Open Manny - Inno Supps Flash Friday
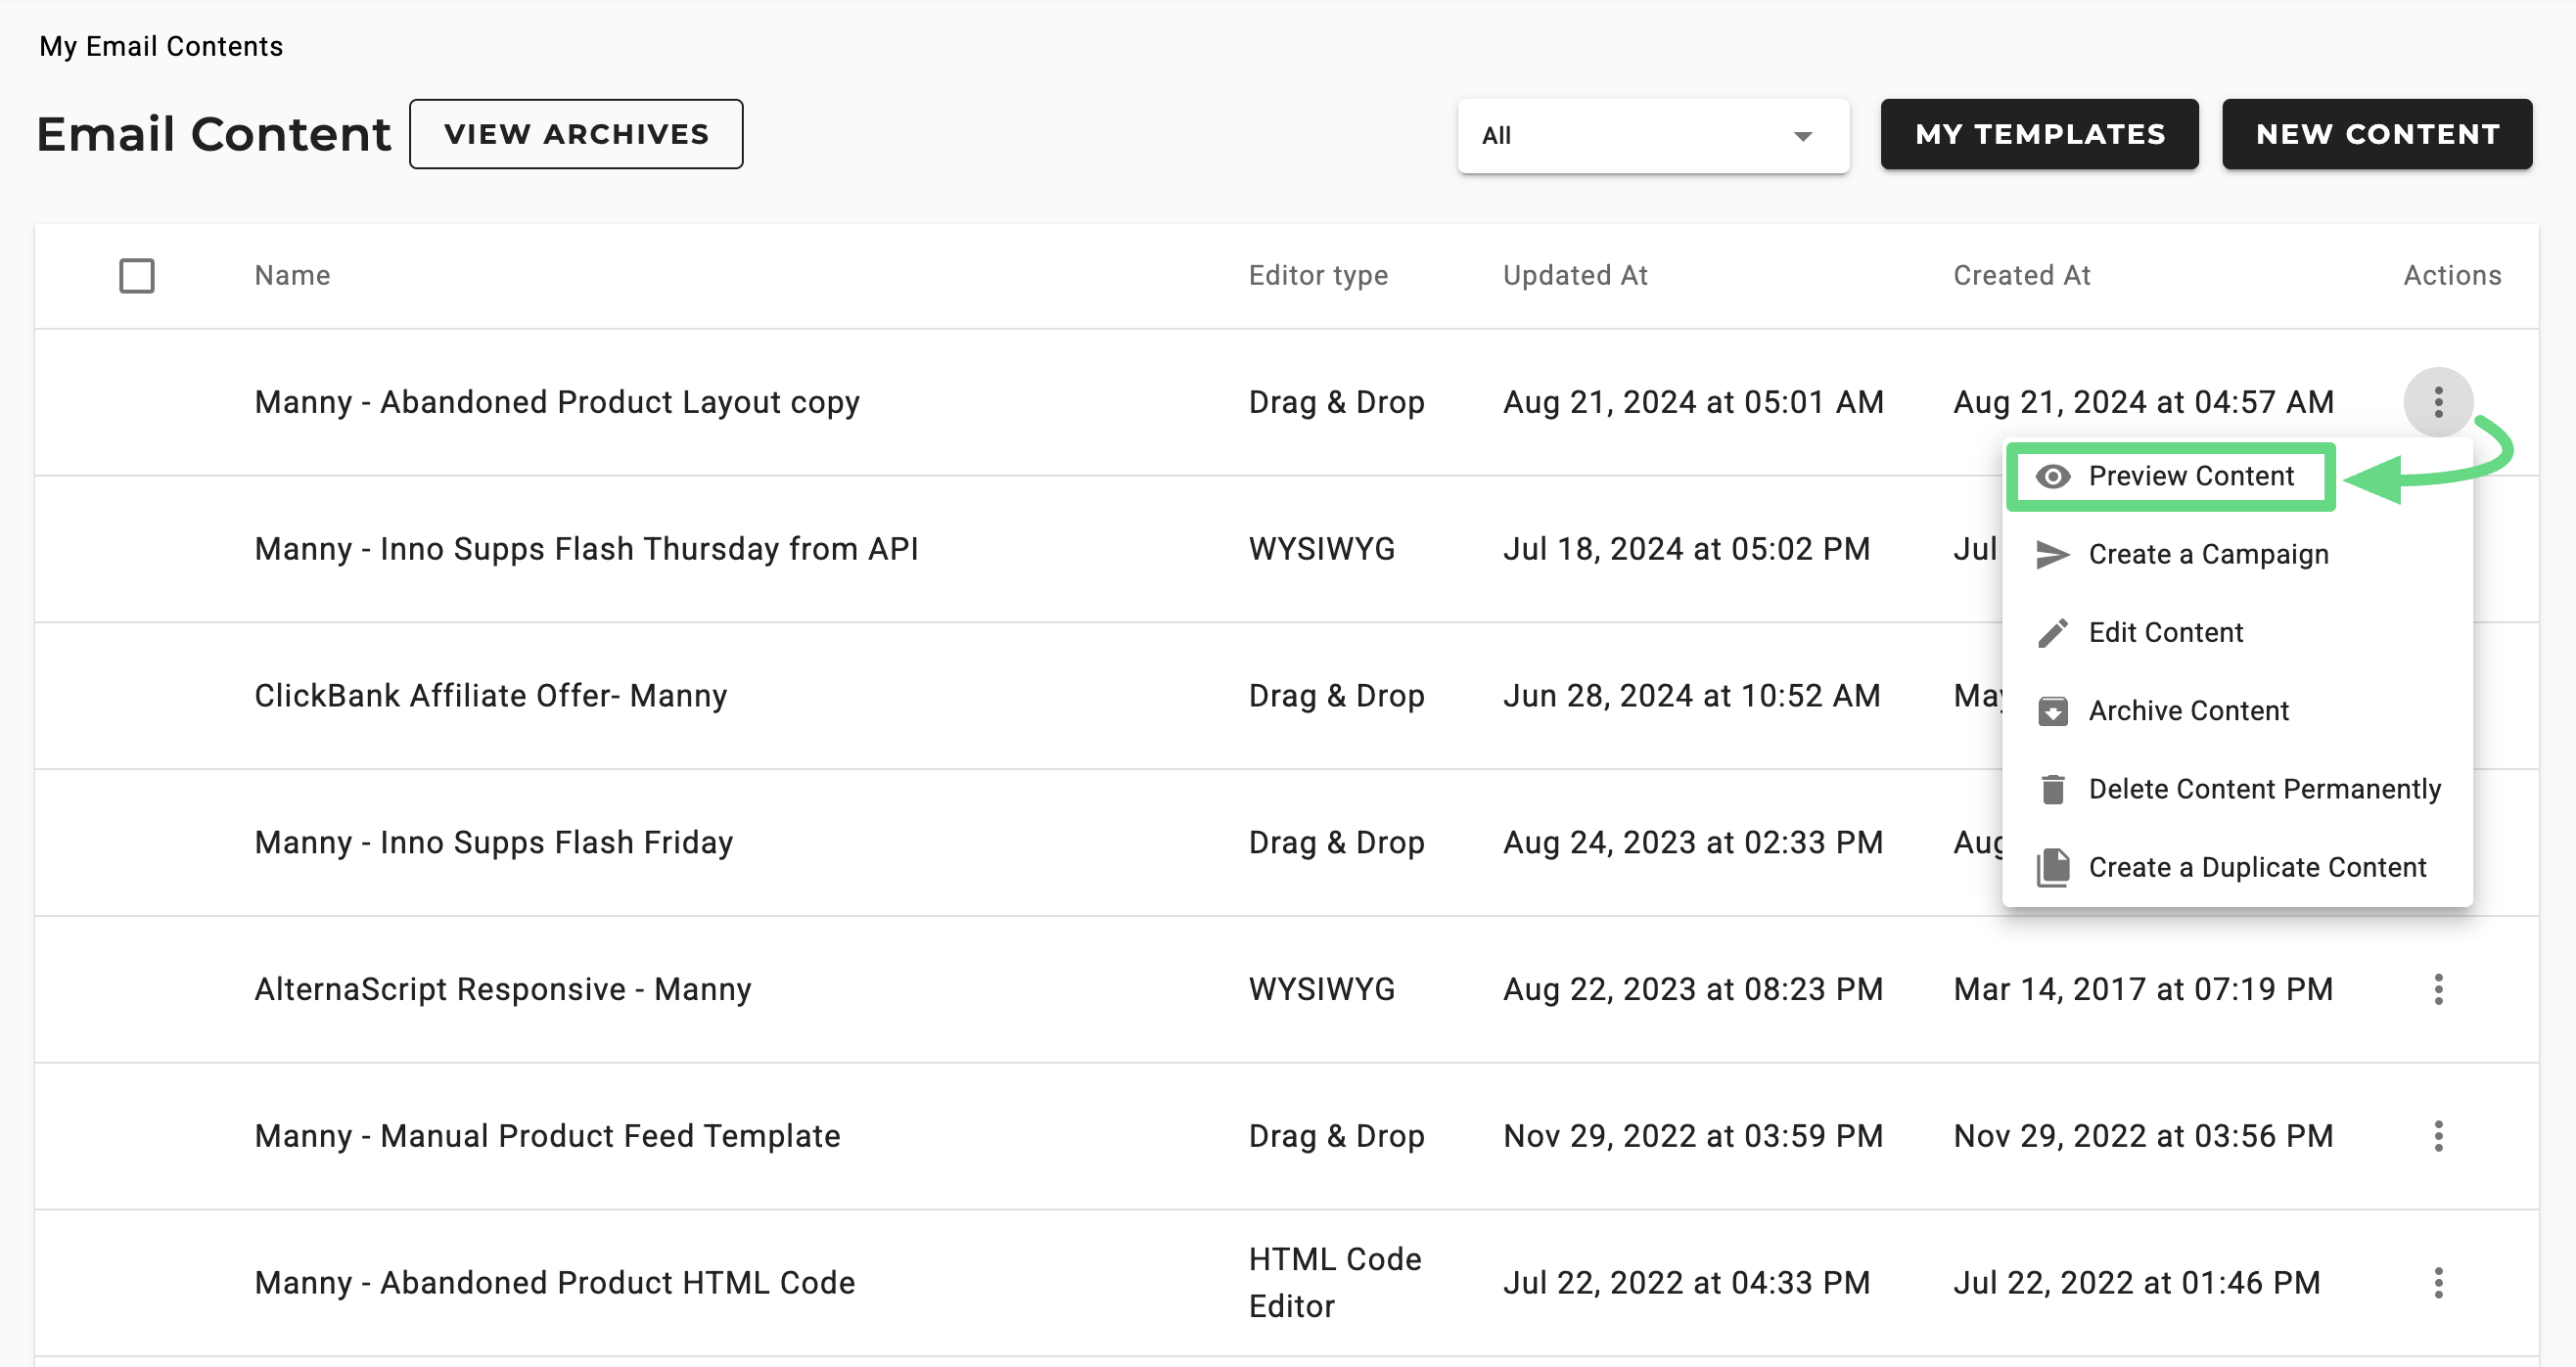The height and width of the screenshot is (1367, 2576). pyautogui.click(x=494, y=843)
